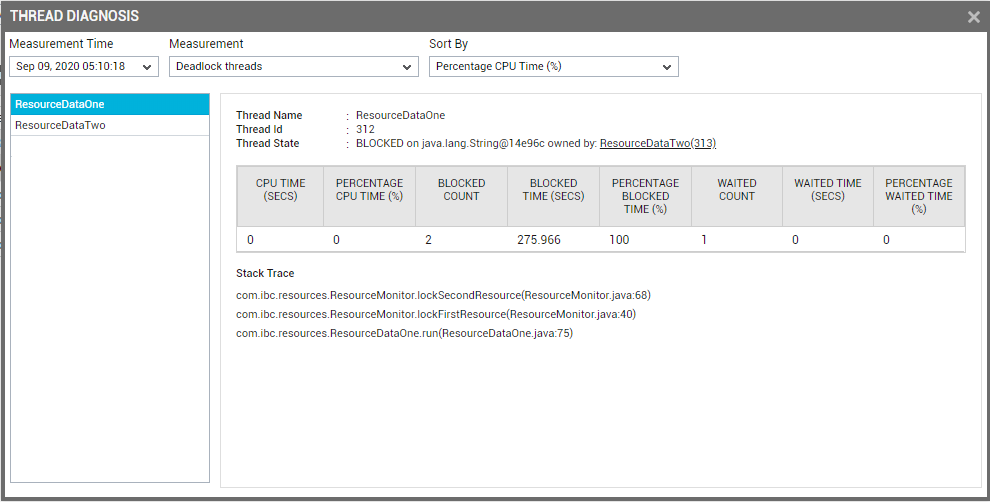The image size is (990, 502).
Task: Click the lockSecondResource stack trace line
Action: pos(443,295)
